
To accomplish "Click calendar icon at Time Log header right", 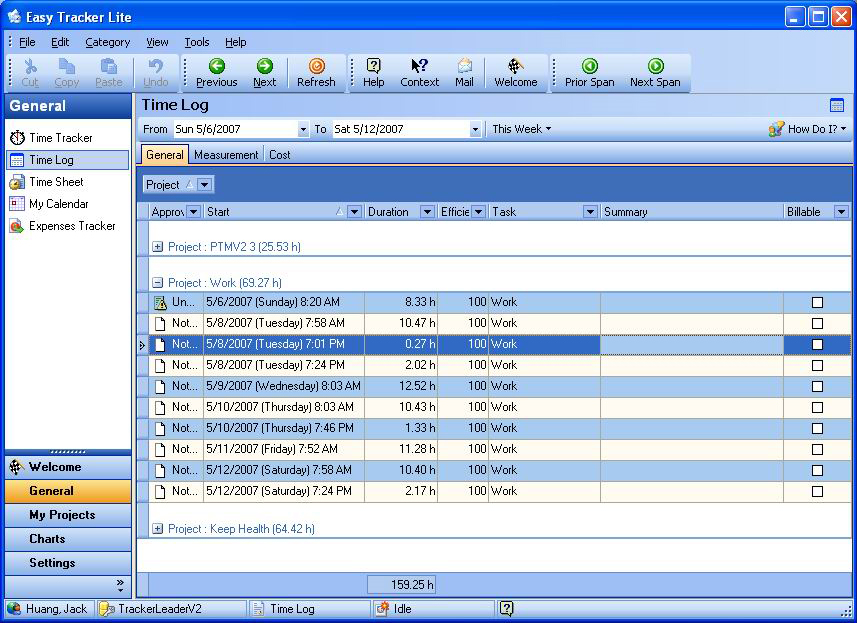I will click(x=836, y=105).
